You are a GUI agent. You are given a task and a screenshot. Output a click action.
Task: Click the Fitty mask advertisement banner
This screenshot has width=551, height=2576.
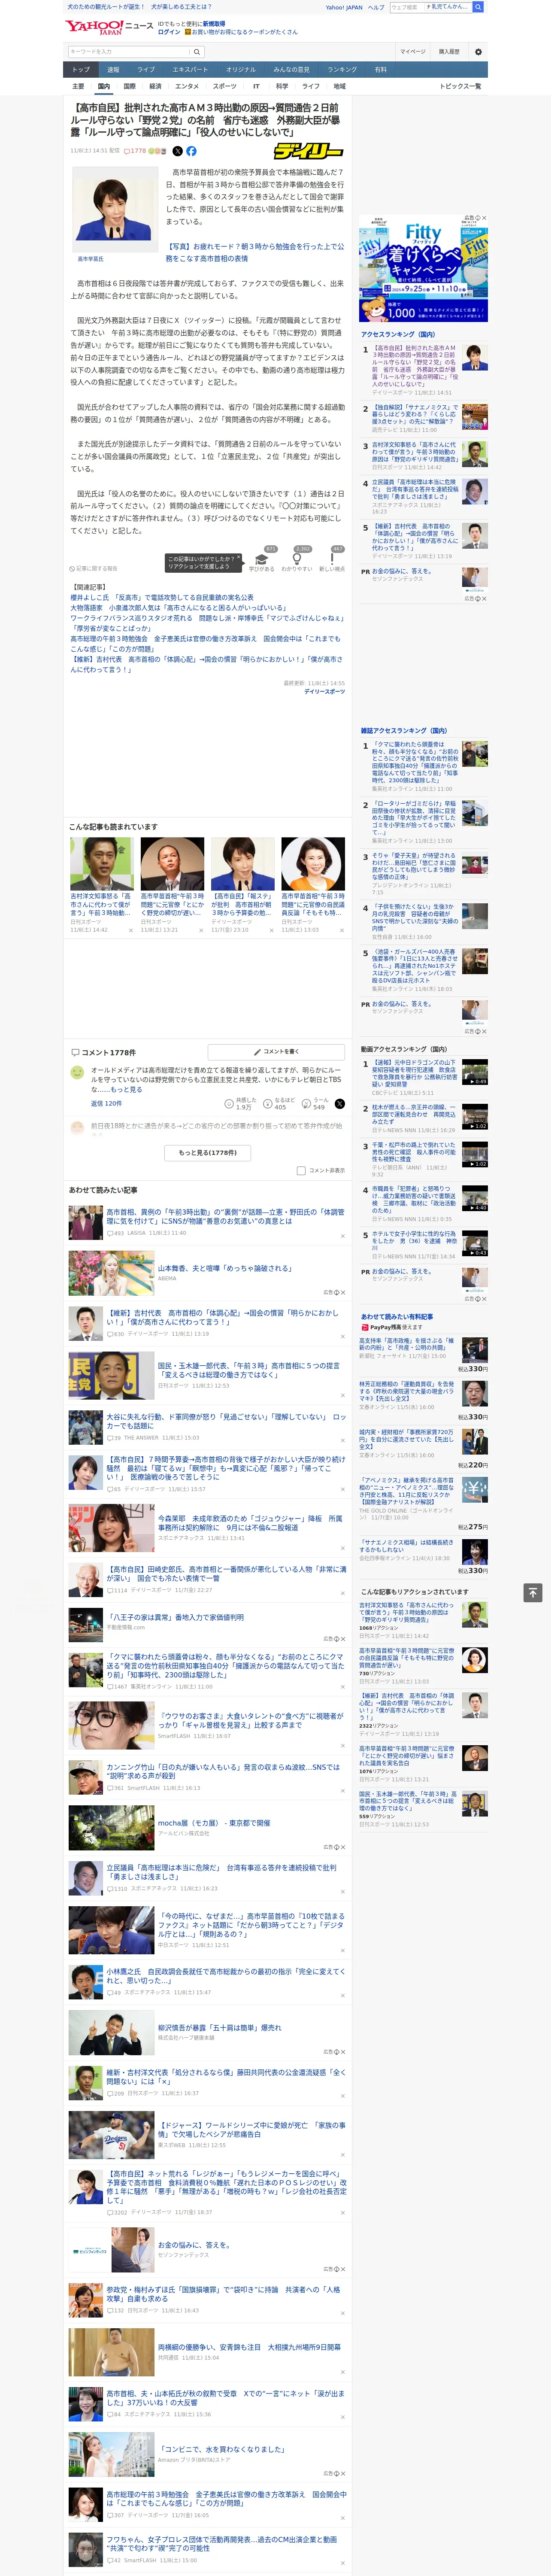(423, 268)
